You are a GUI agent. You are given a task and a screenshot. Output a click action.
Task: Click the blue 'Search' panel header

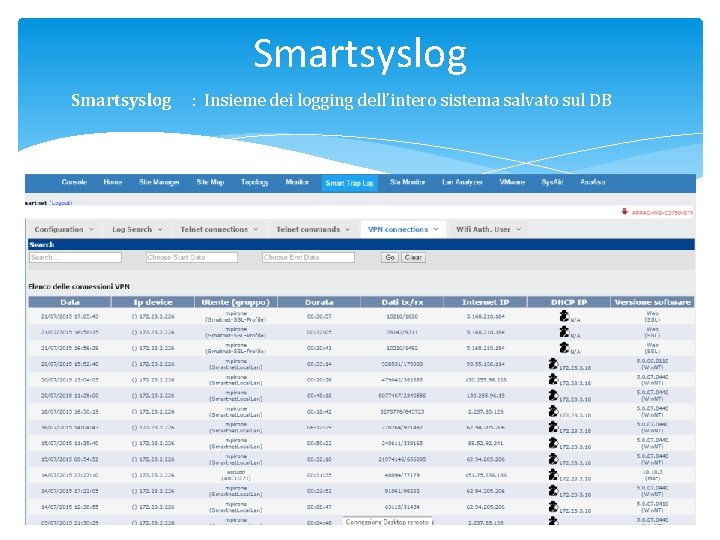click(361, 244)
